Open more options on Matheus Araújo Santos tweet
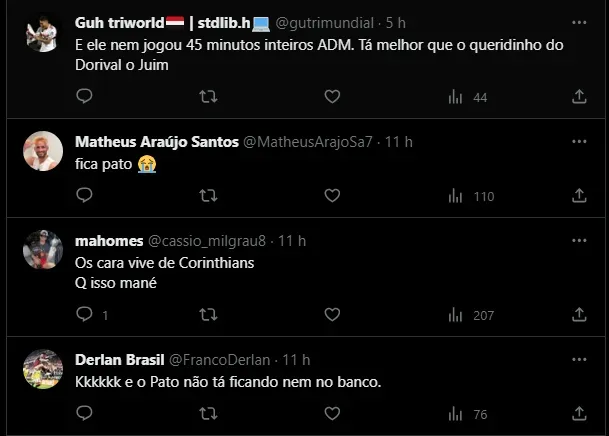This screenshot has width=609, height=436. click(579, 142)
